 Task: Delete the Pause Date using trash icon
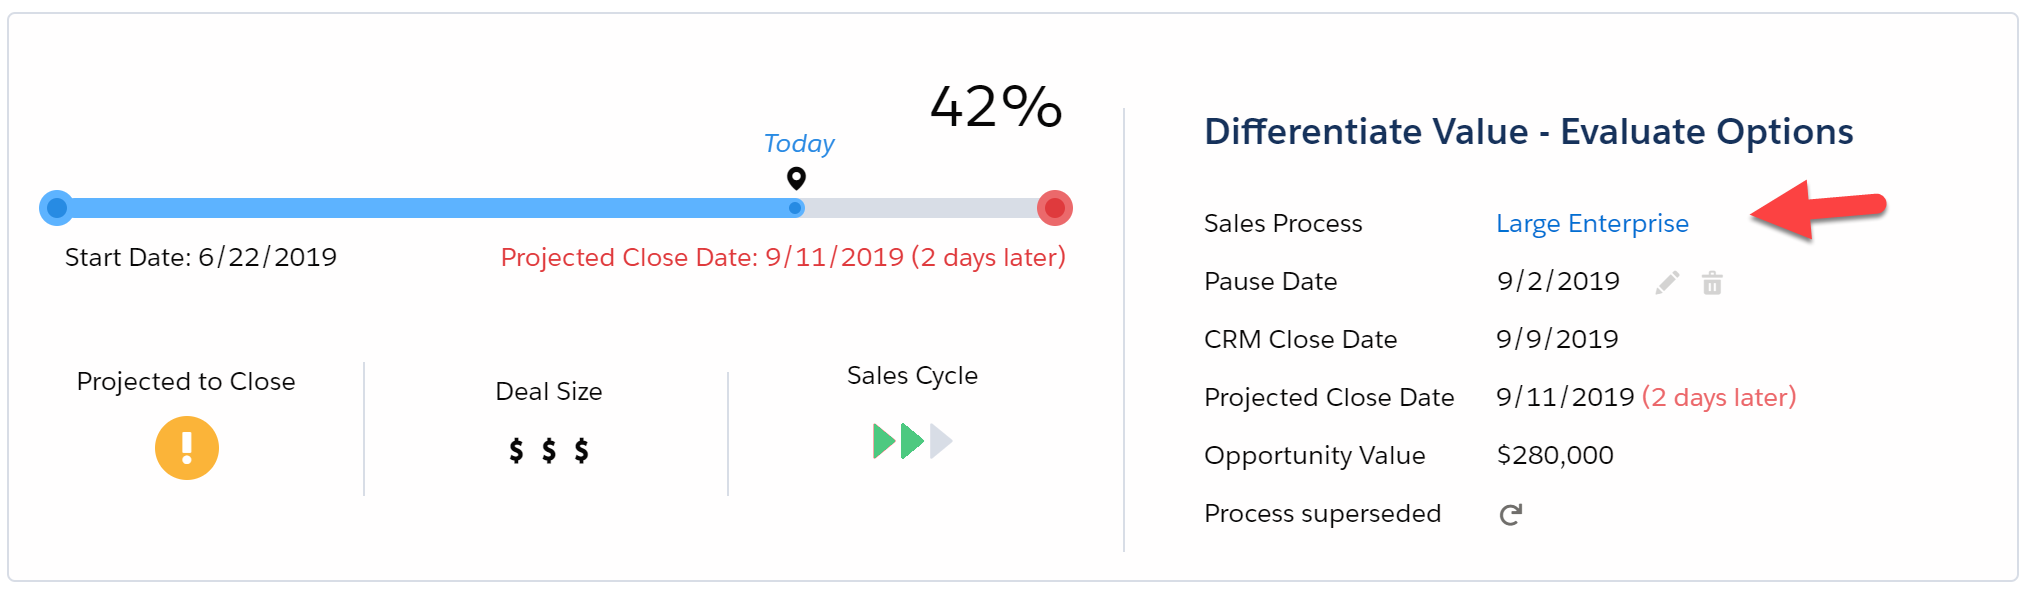coord(1712,283)
